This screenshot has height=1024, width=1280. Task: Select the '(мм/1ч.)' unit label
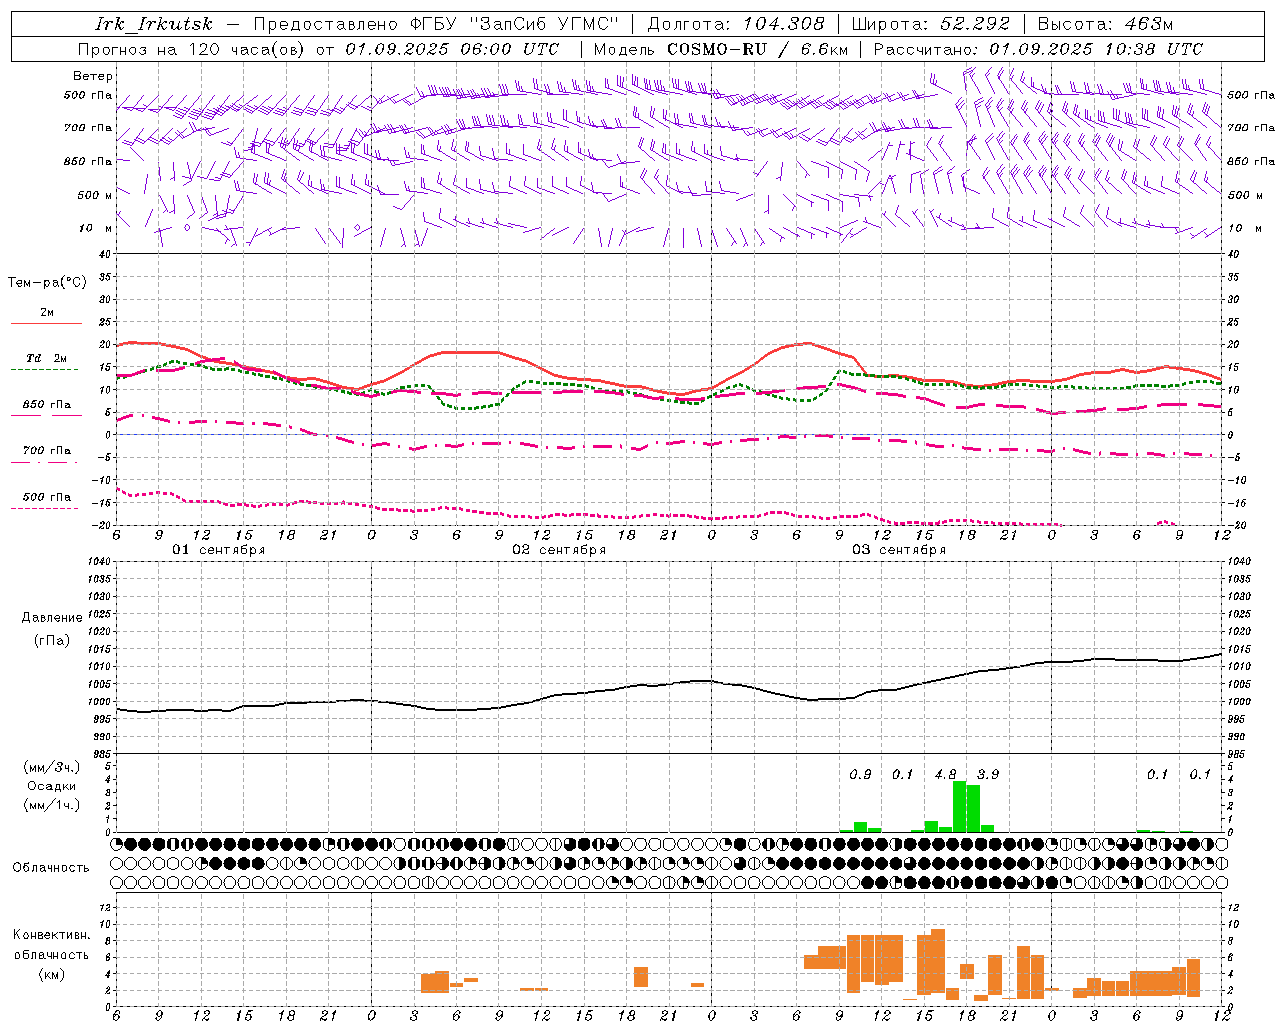[x=51, y=805]
